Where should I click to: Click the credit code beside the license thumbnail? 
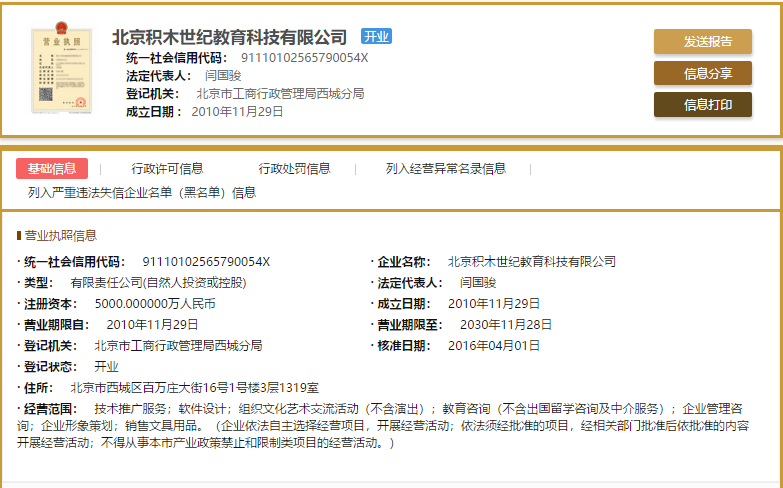[304, 58]
